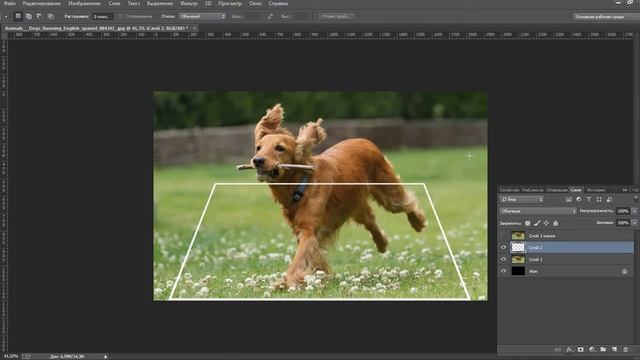Click the type layer filter icon
The height and width of the screenshot is (360, 640).
589,199
